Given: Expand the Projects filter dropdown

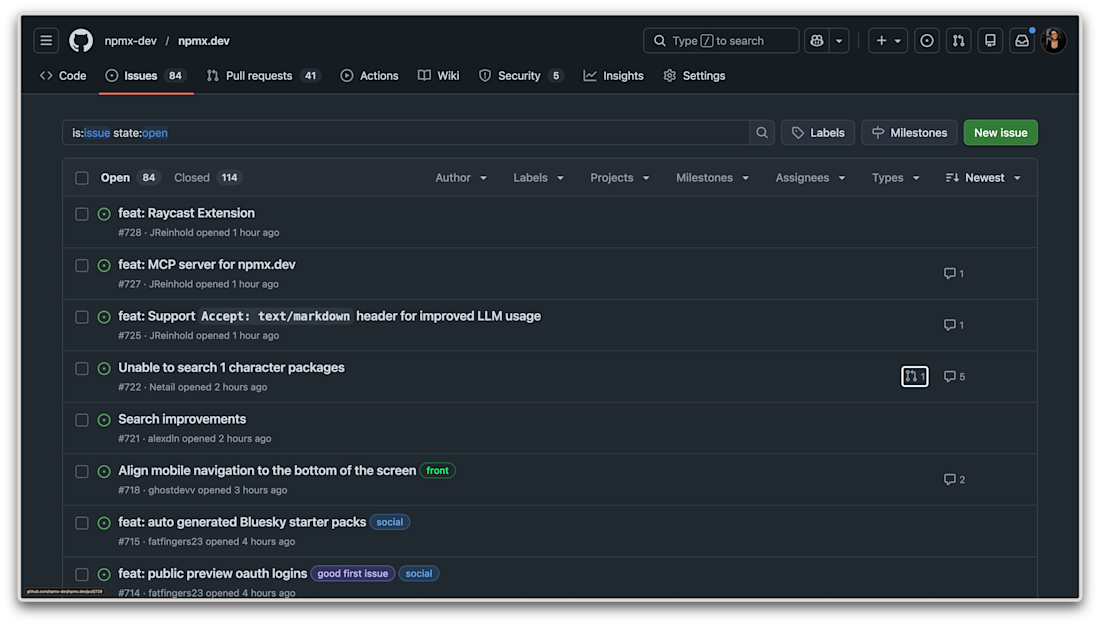Looking at the screenshot, I should pyautogui.click(x=619, y=178).
